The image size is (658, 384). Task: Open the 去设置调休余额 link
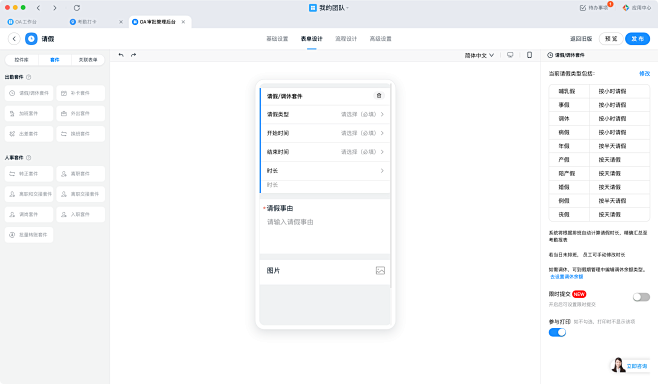(567, 277)
